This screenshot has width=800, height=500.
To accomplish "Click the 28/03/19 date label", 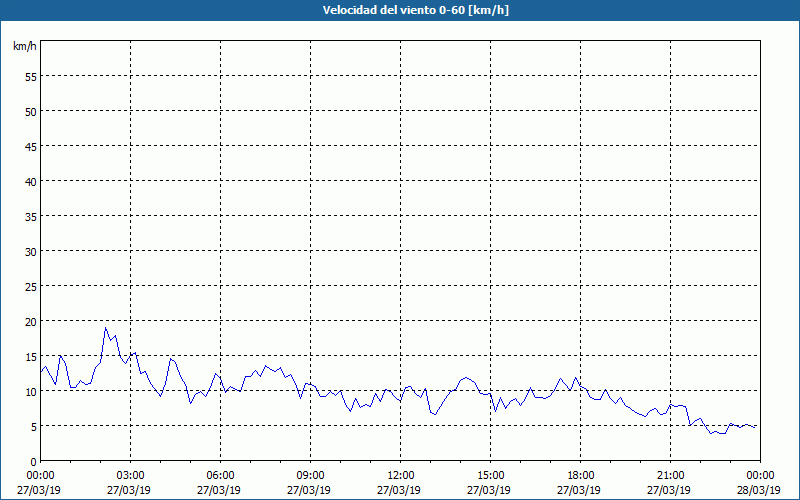I will point(759,490).
